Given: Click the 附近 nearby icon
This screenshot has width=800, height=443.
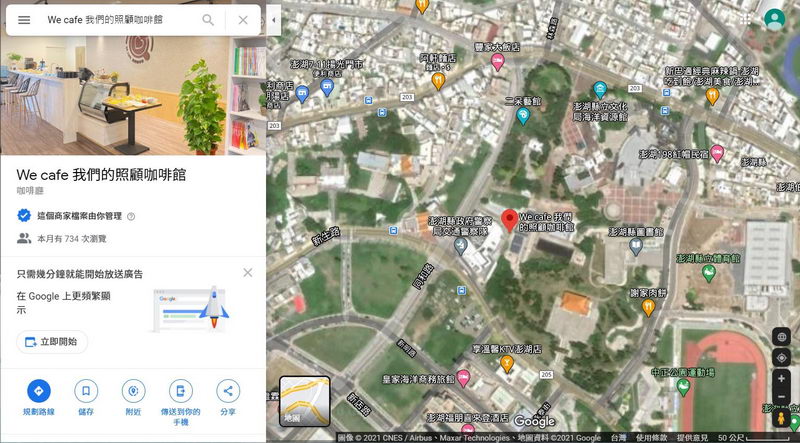Looking at the screenshot, I should pos(134,391).
